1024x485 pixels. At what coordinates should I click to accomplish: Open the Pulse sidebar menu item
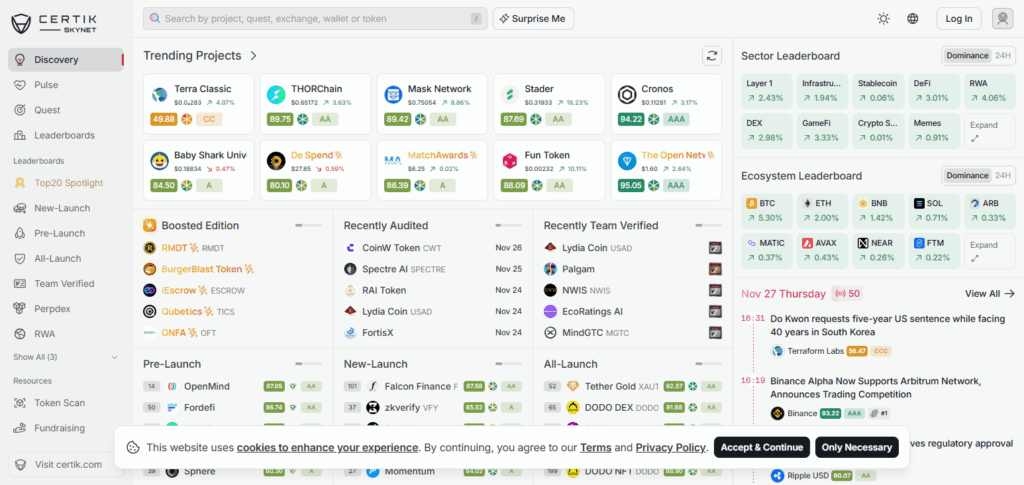tap(46, 85)
